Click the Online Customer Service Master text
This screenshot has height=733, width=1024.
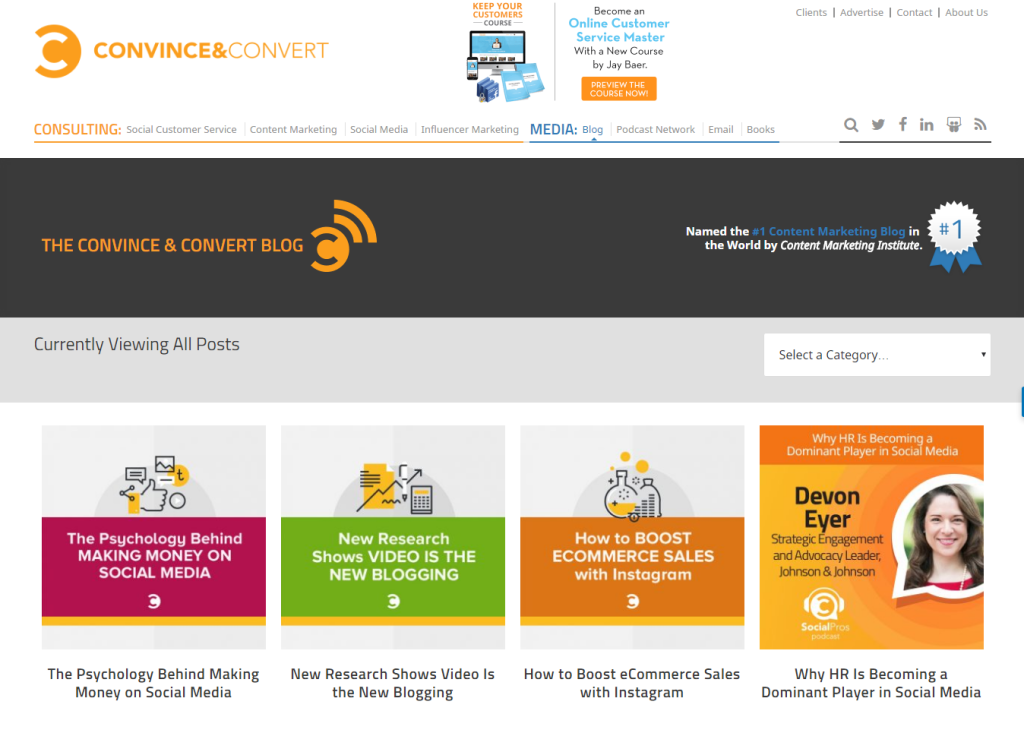click(x=619, y=30)
